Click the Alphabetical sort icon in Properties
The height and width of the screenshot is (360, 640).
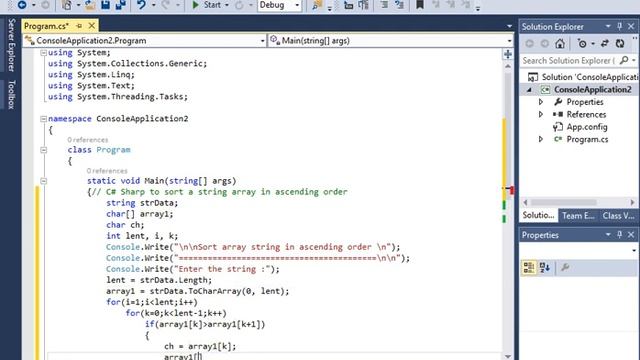[544, 268]
